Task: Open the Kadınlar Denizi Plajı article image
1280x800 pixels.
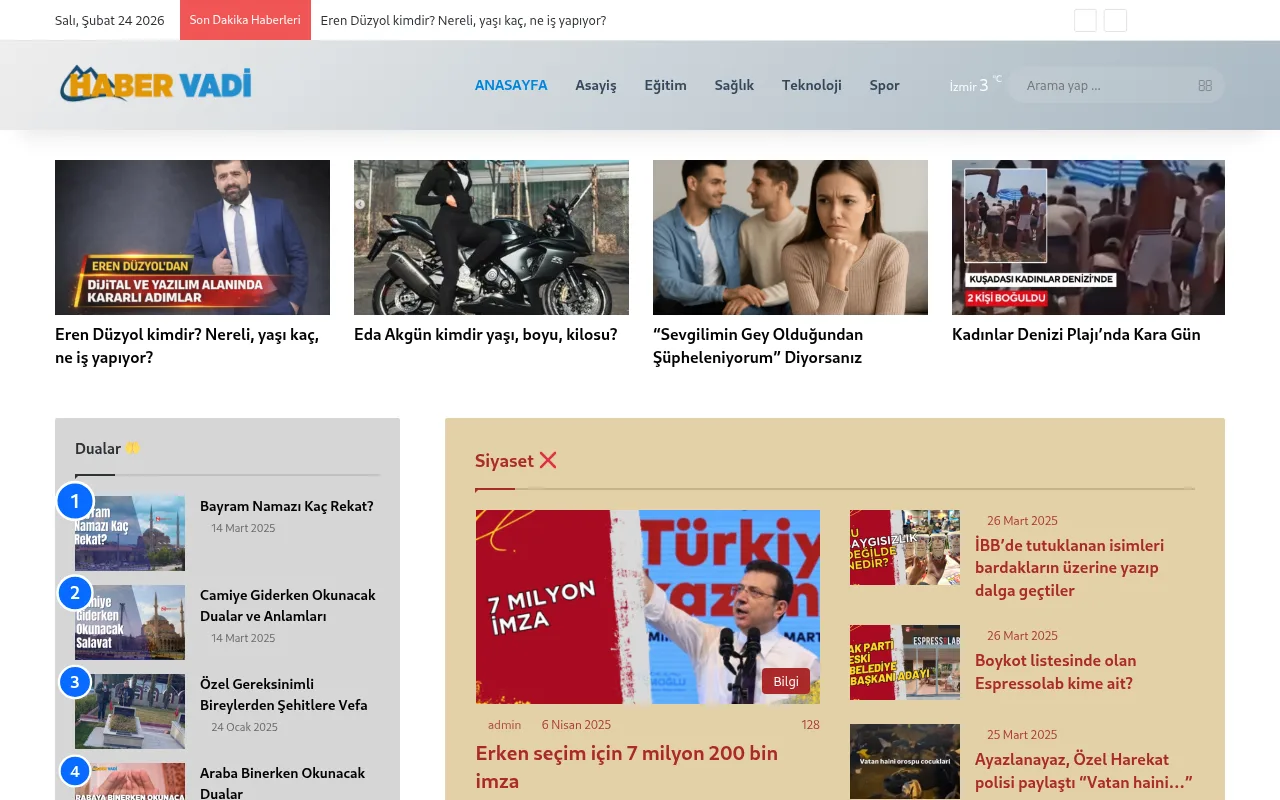Action: (1088, 237)
